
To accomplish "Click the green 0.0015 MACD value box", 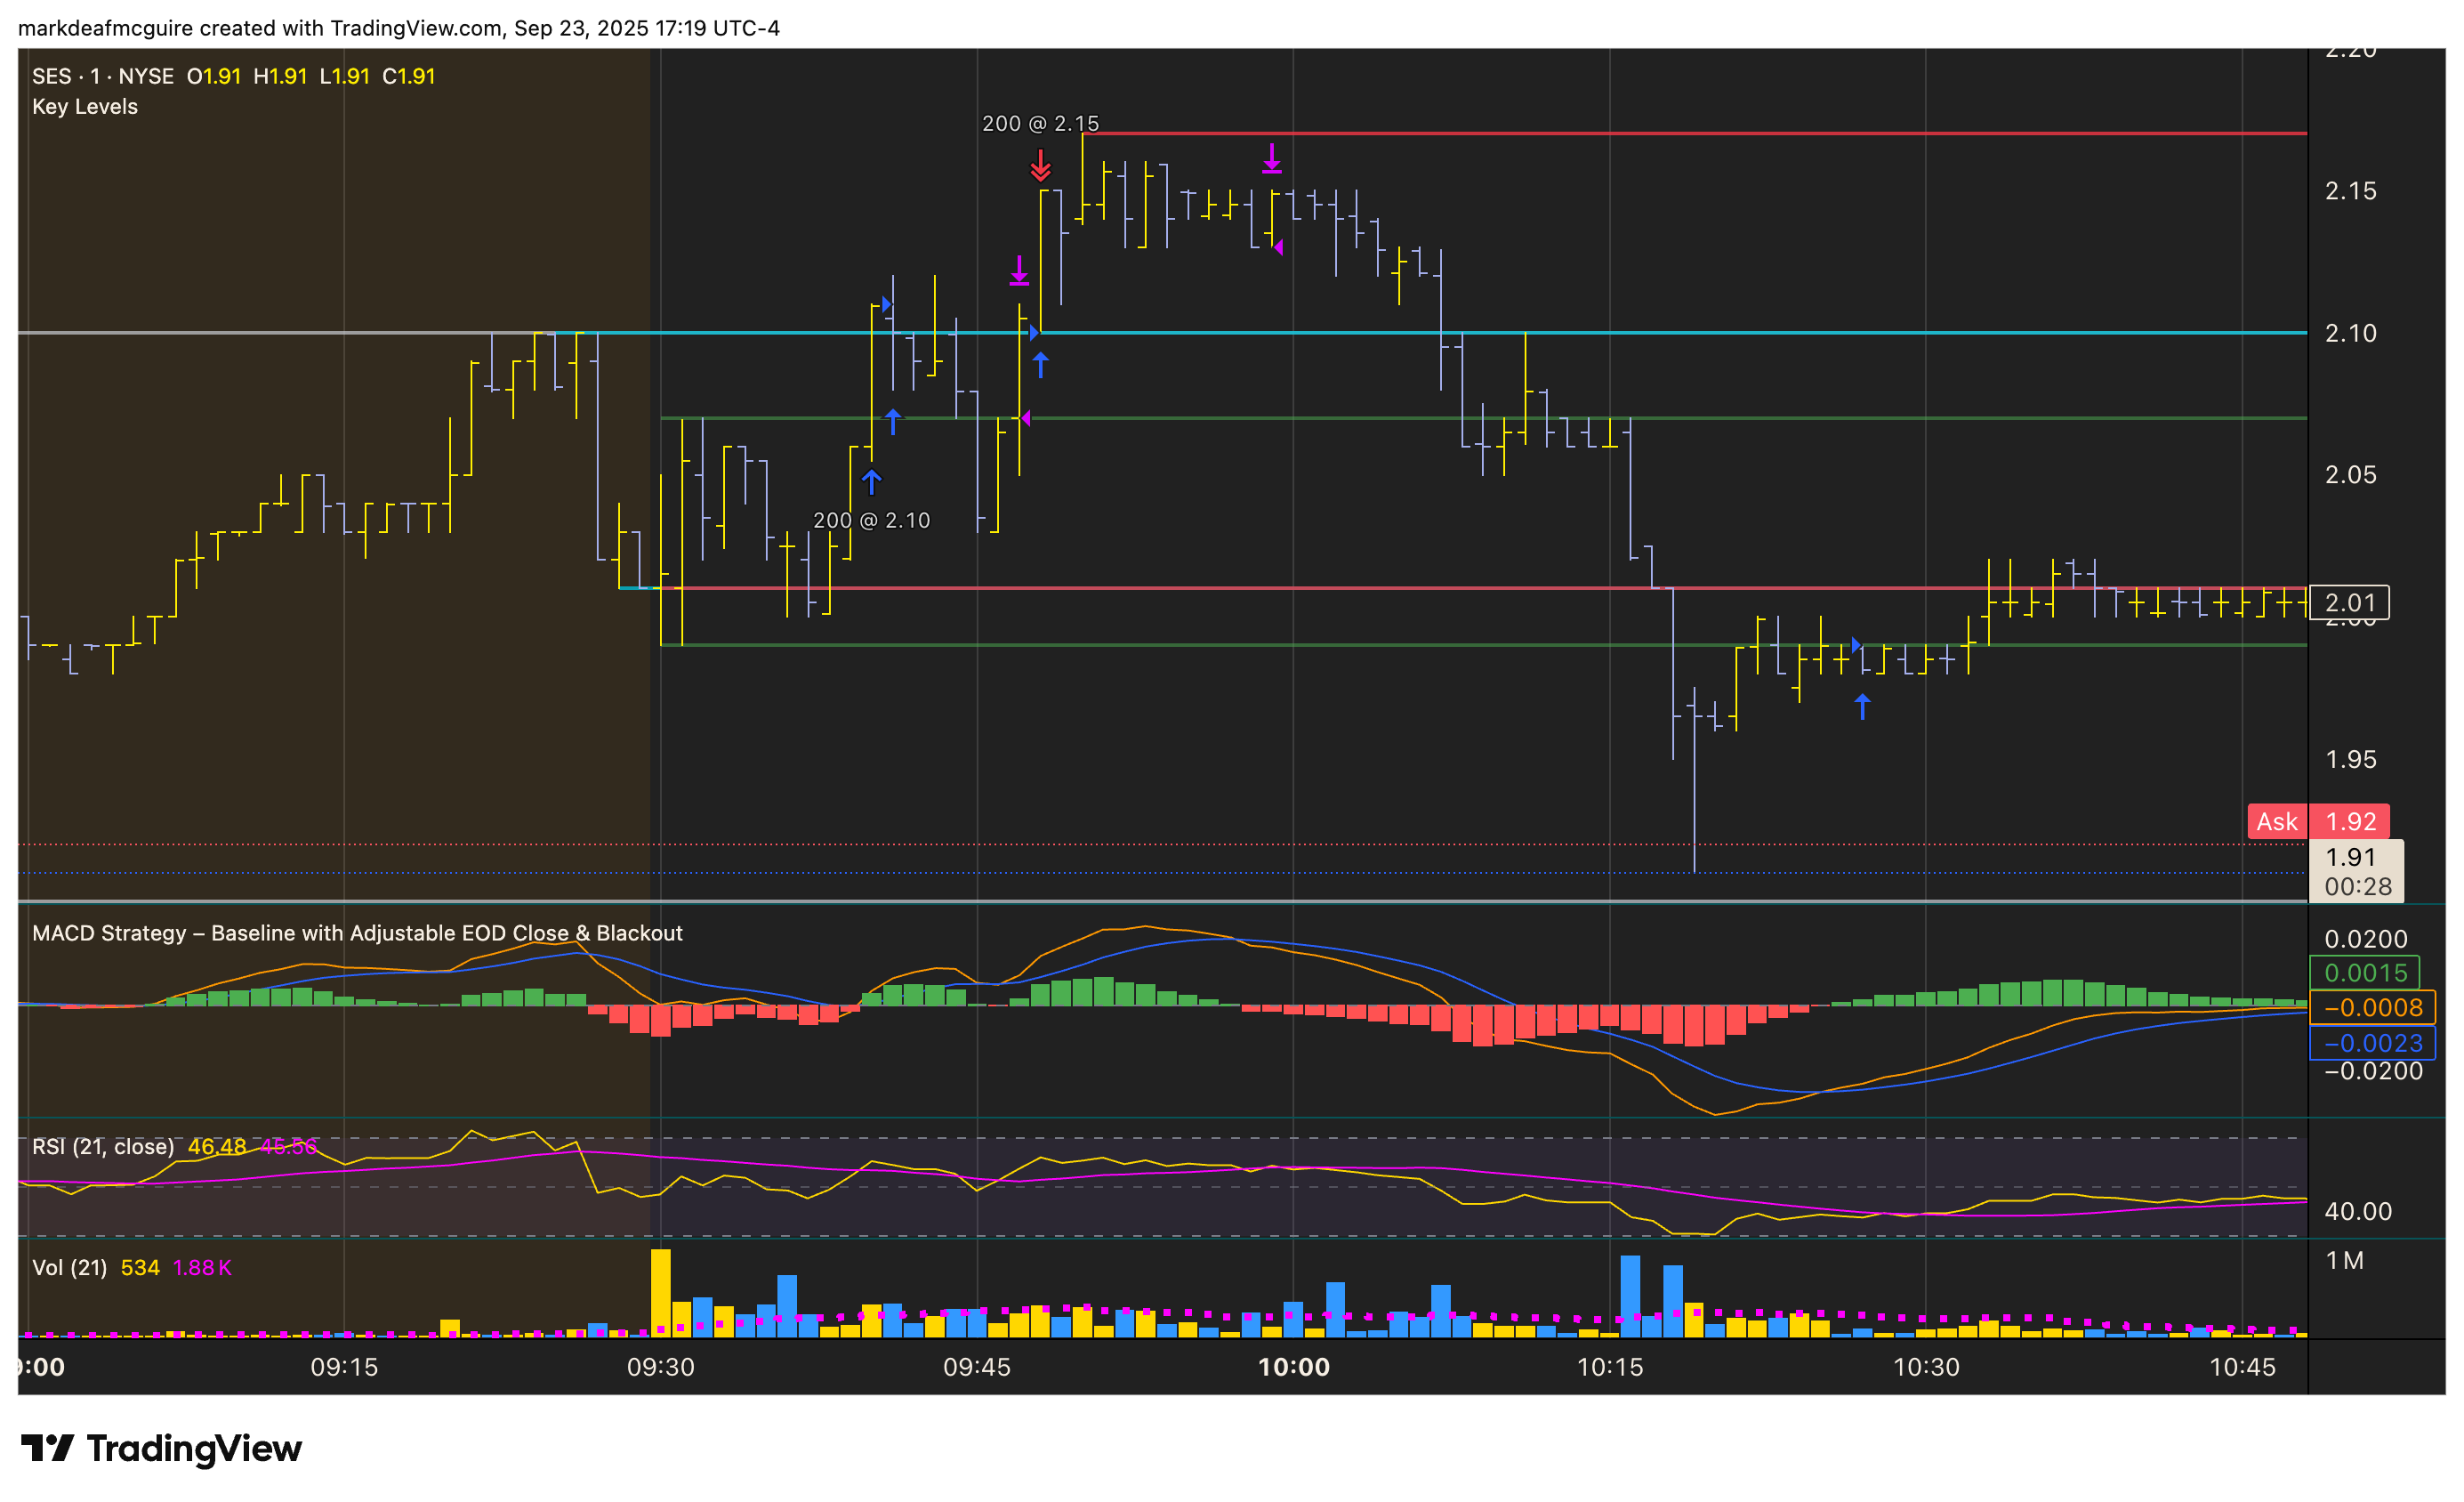I will (x=2364, y=972).
